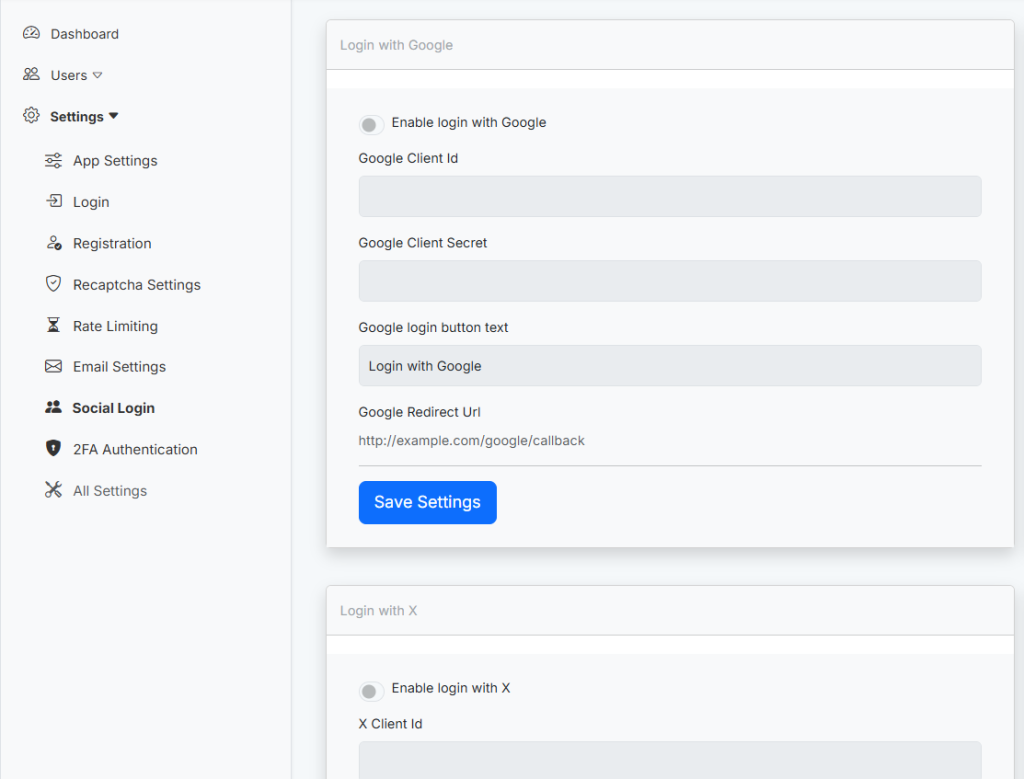Go to Login settings page
Image resolution: width=1024 pixels, height=779 pixels.
pyautogui.click(x=91, y=202)
